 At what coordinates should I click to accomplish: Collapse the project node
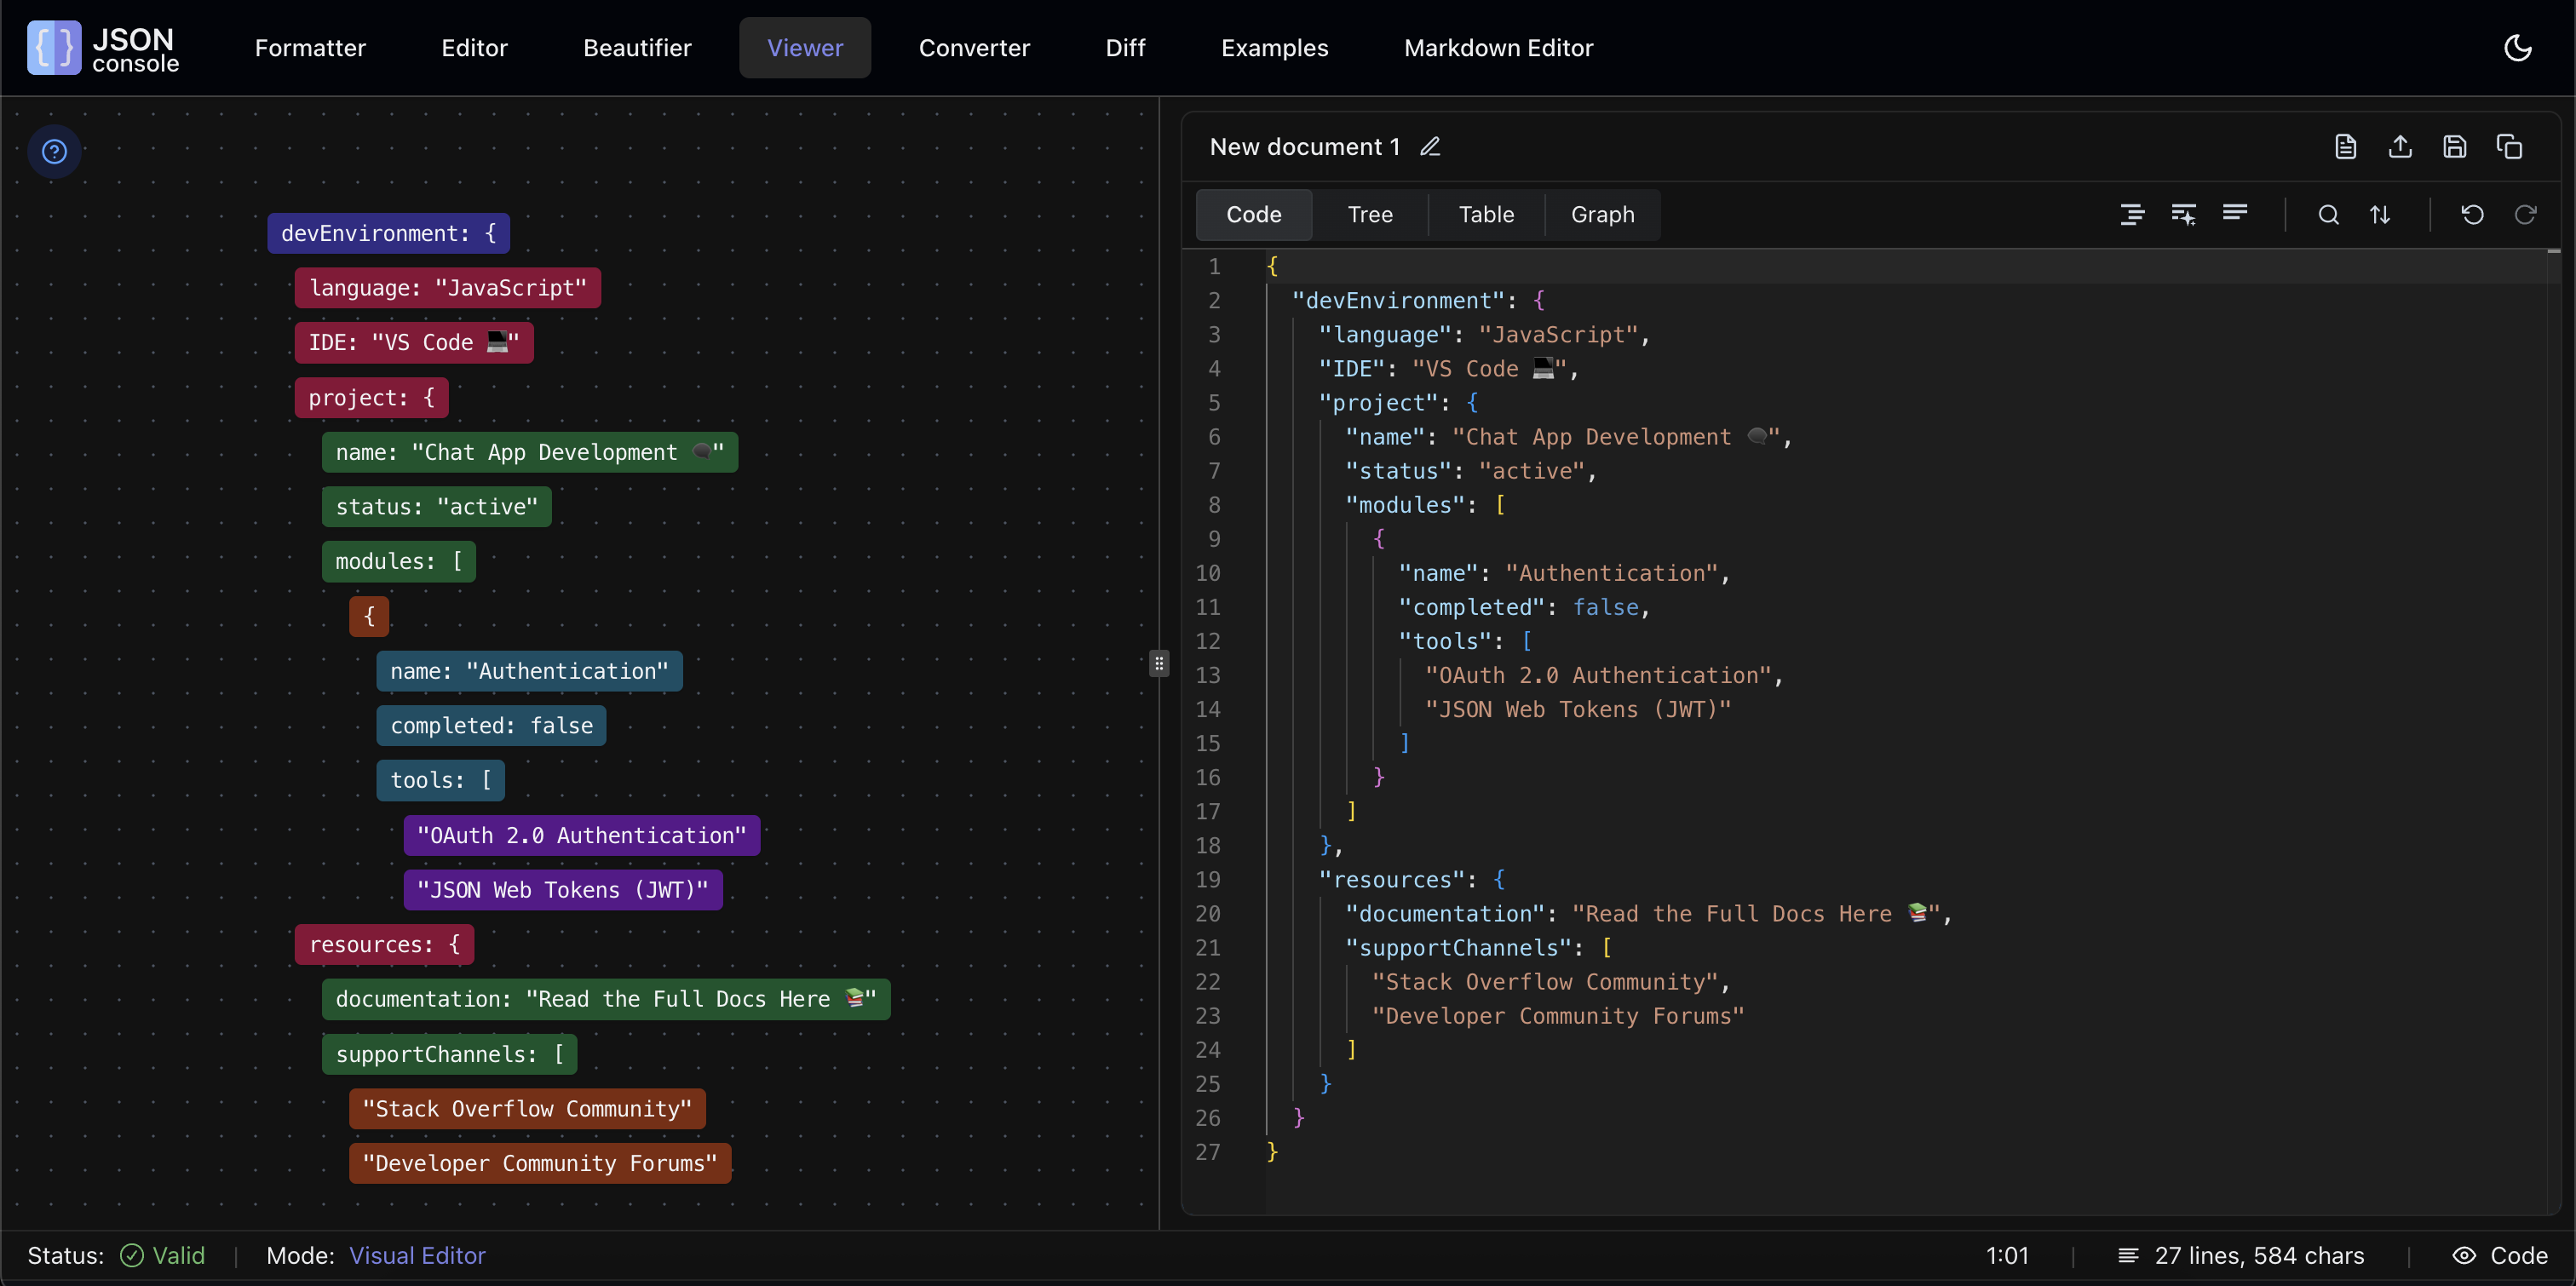[371, 397]
